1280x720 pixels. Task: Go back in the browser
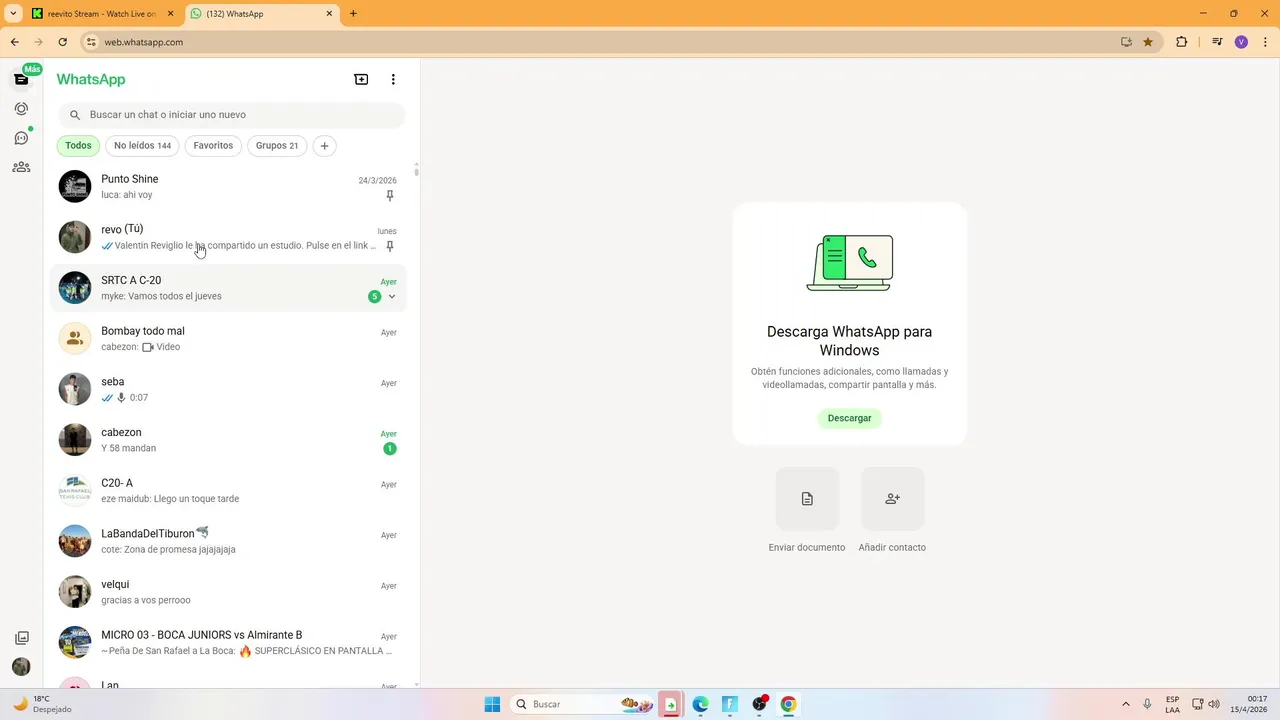point(14,42)
